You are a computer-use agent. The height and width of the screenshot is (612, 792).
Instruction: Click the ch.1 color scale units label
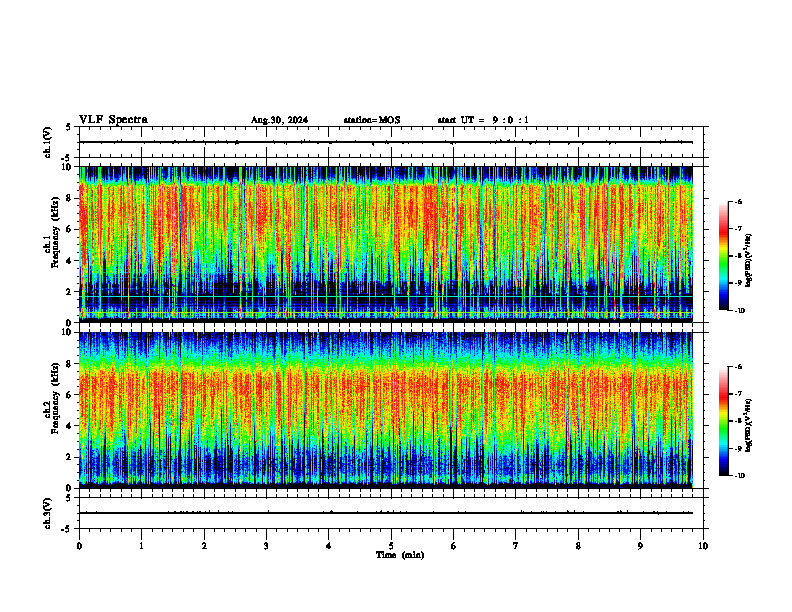(x=749, y=260)
